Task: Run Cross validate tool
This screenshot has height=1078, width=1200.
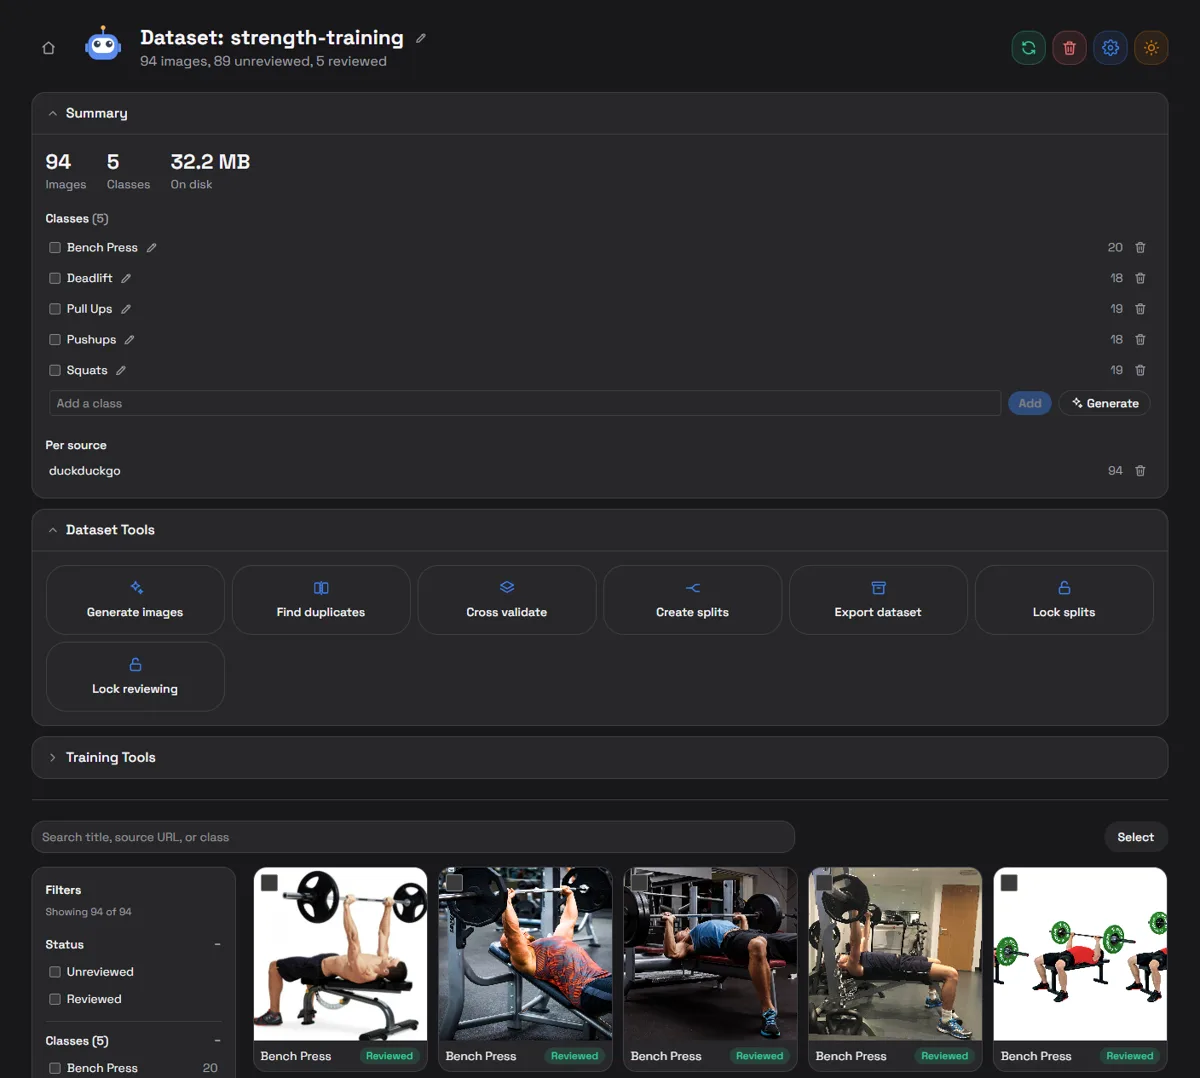Action: (507, 600)
